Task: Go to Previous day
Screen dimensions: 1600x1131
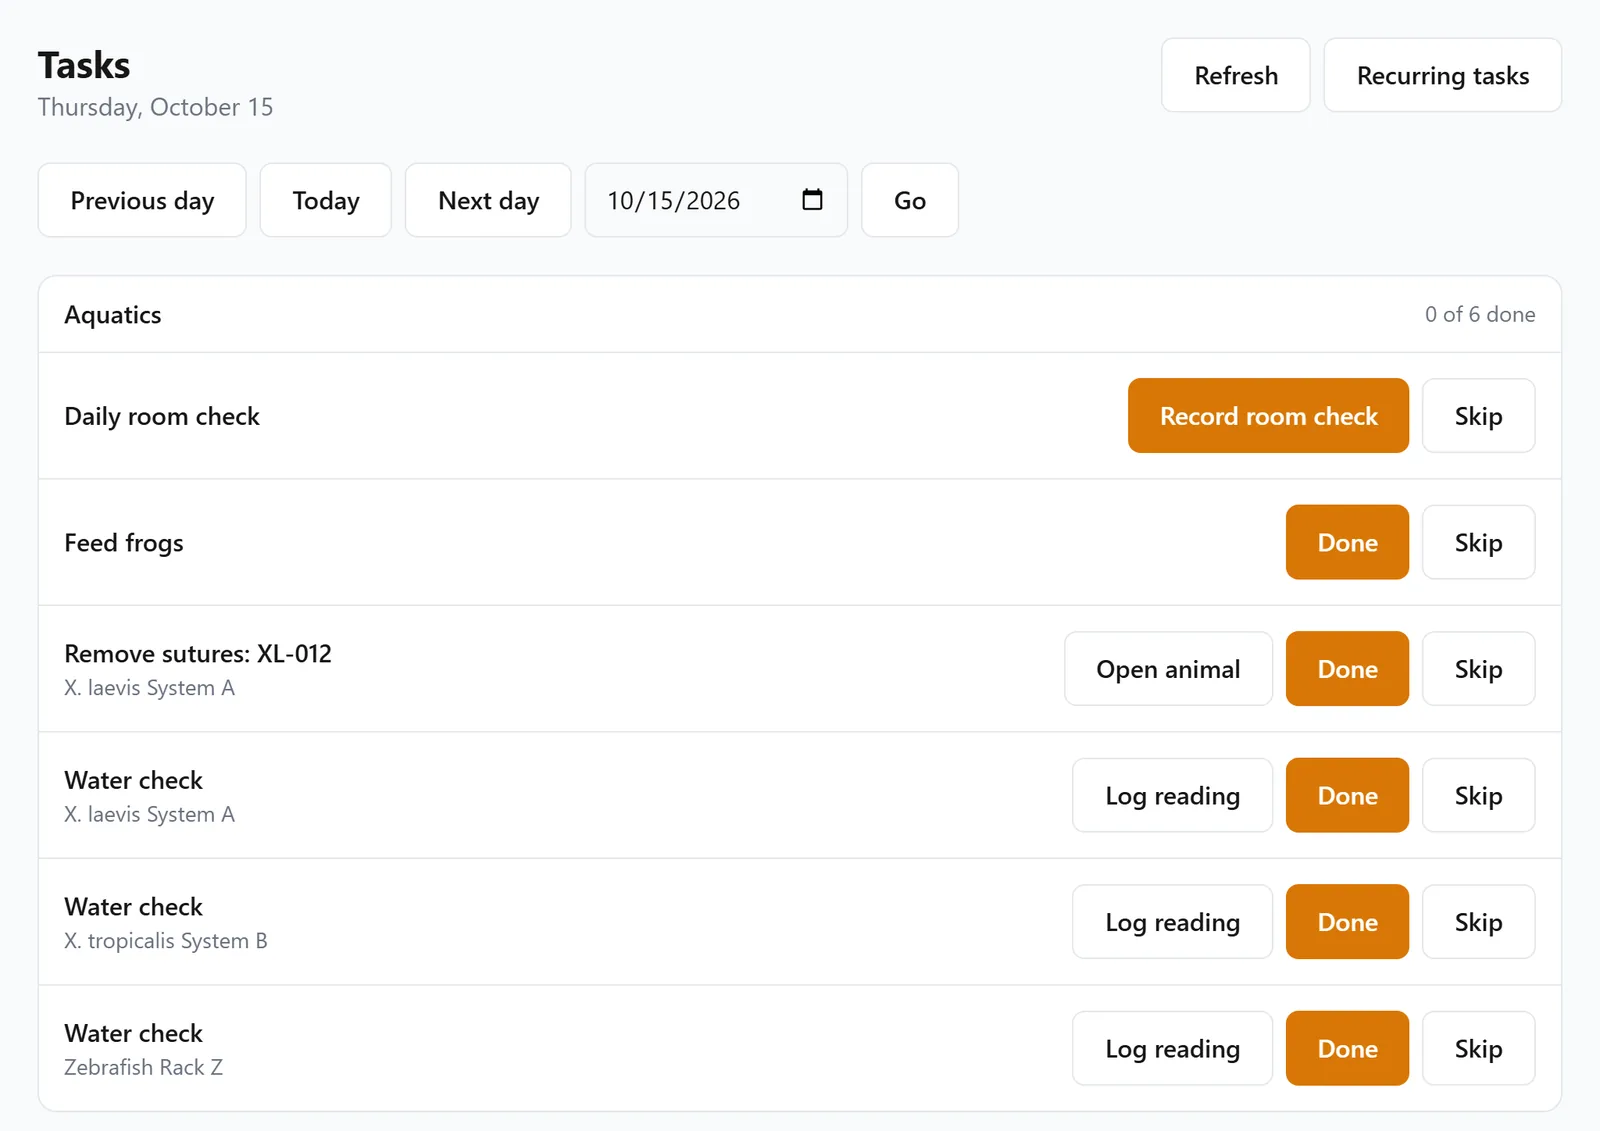Action: point(142,200)
